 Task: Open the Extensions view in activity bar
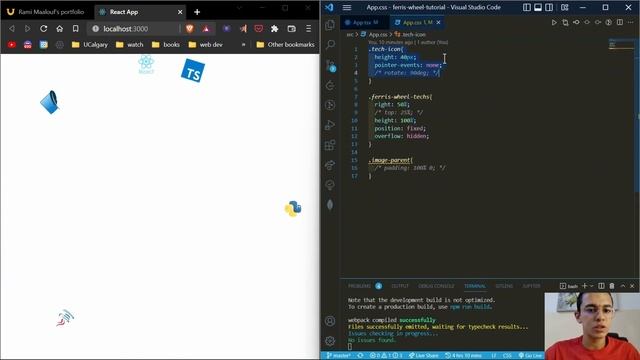click(x=330, y=145)
